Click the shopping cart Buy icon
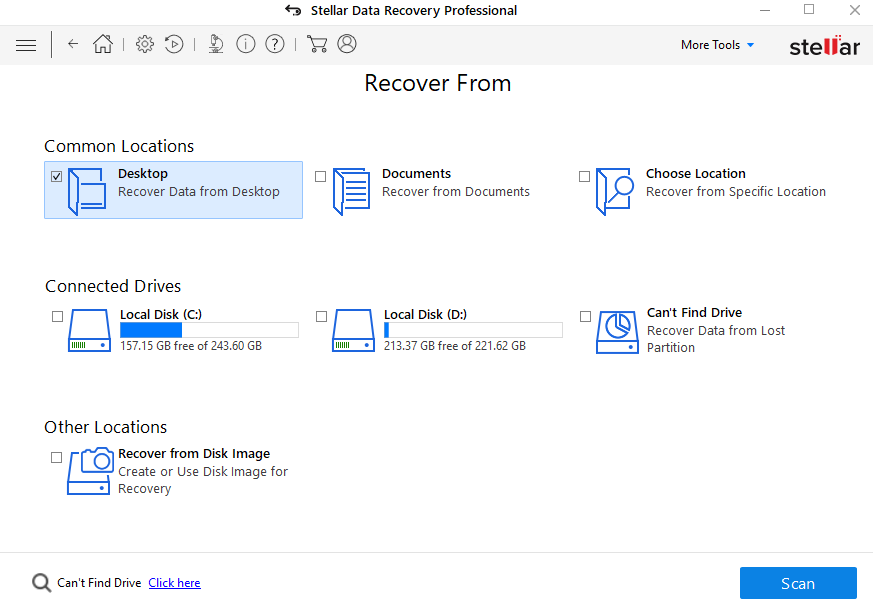Viewport: 873px width, 611px height. coord(317,43)
